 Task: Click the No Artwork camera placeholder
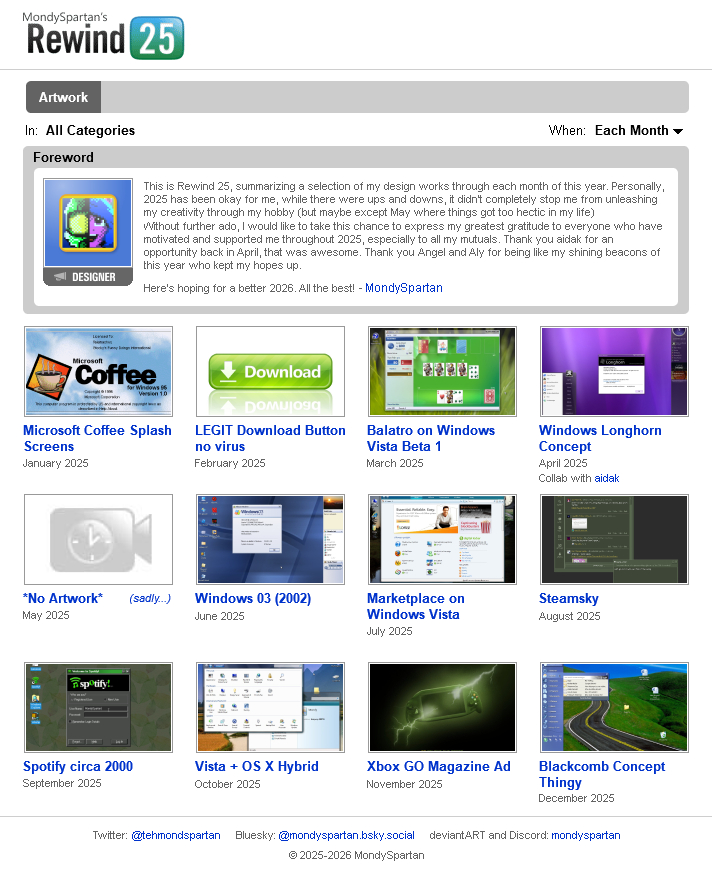pos(98,539)
